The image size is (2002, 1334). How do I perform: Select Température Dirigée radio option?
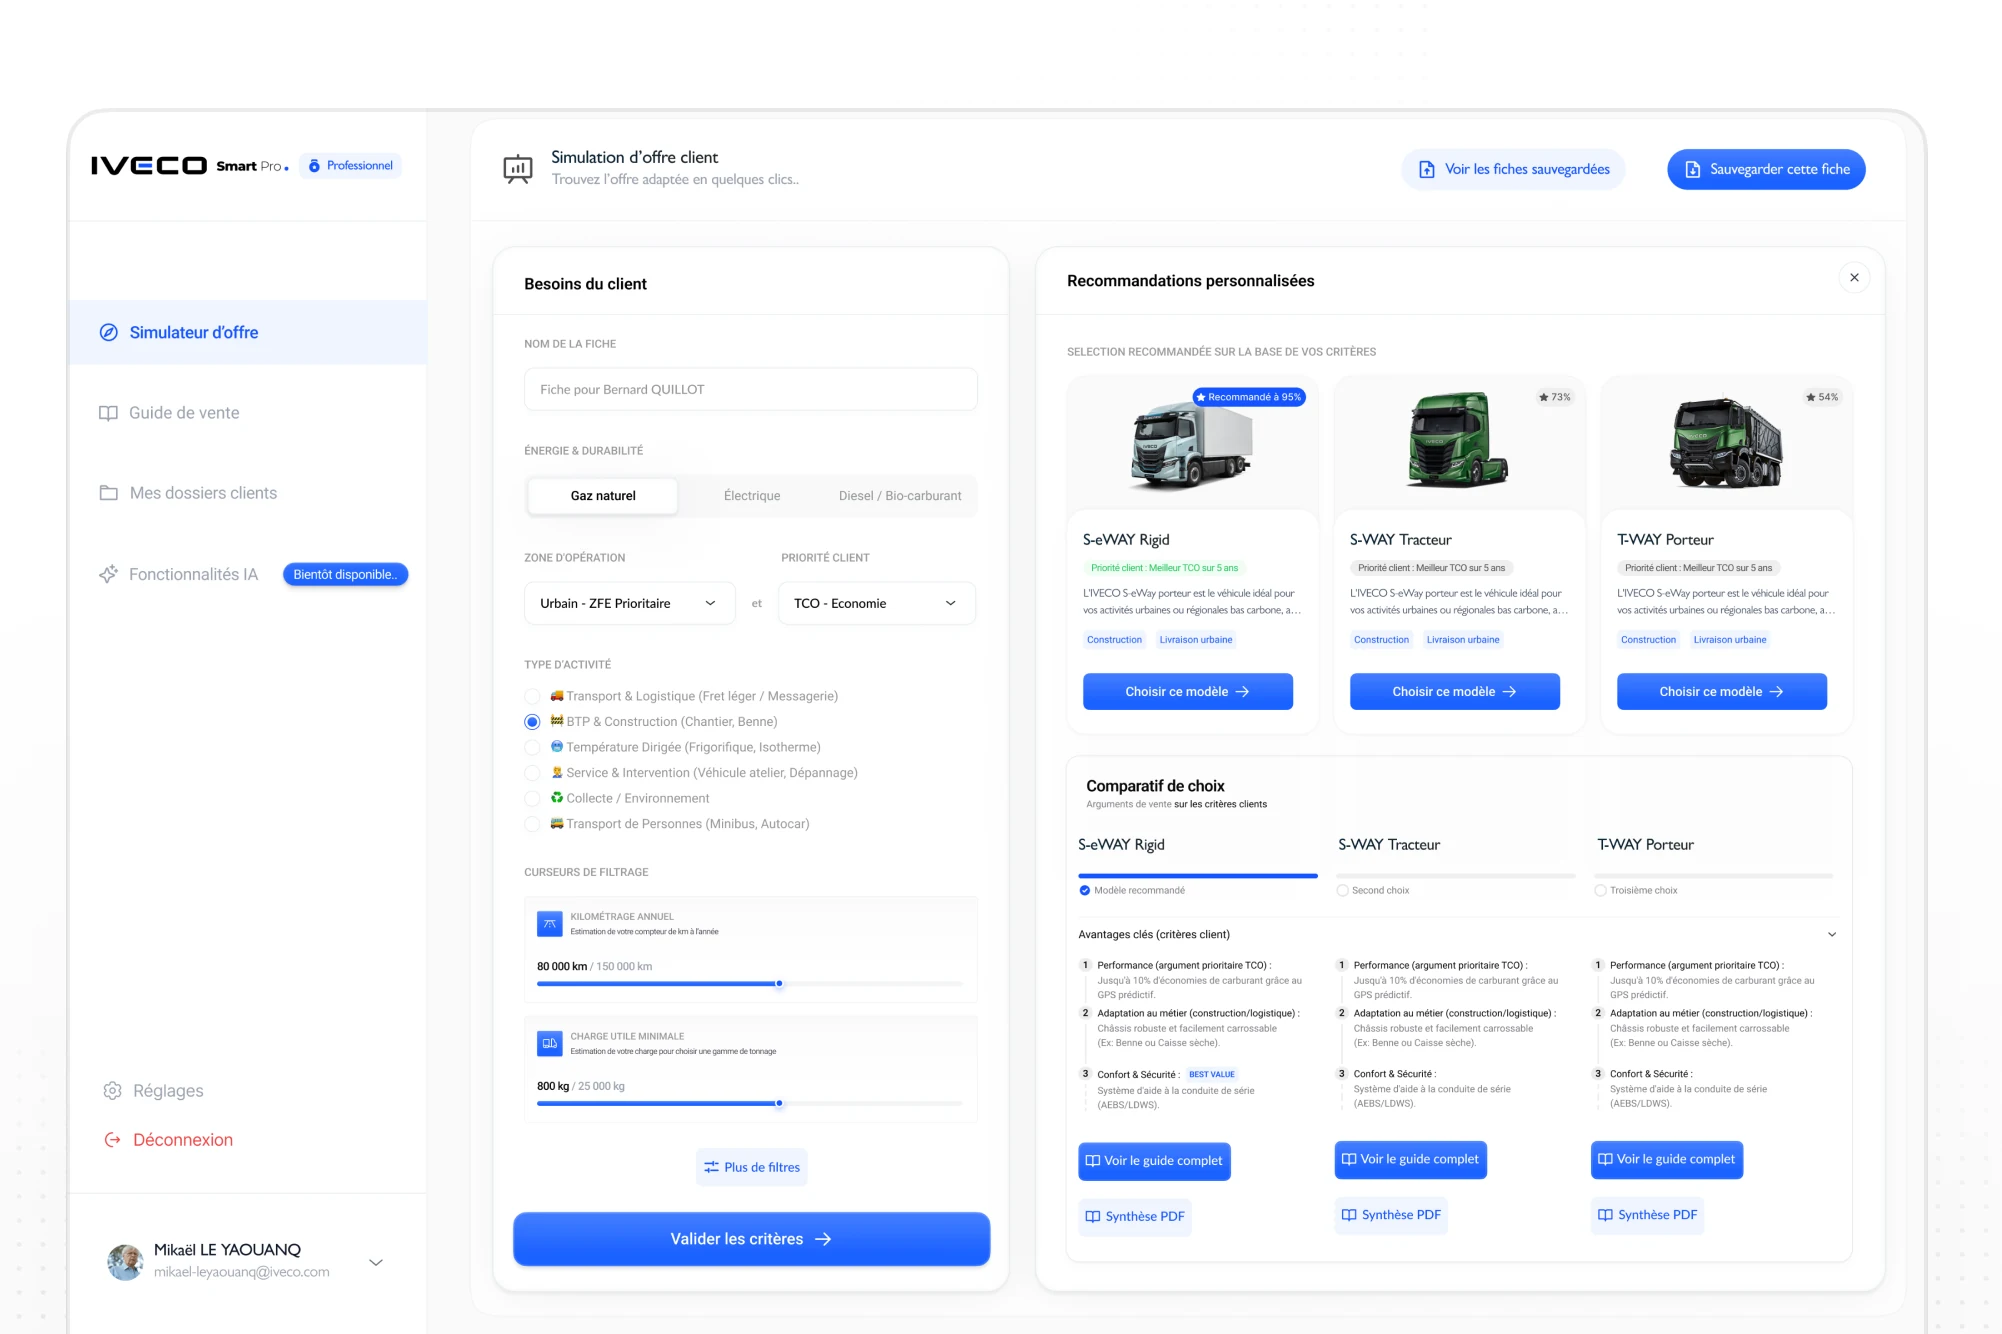pos(532,747)
